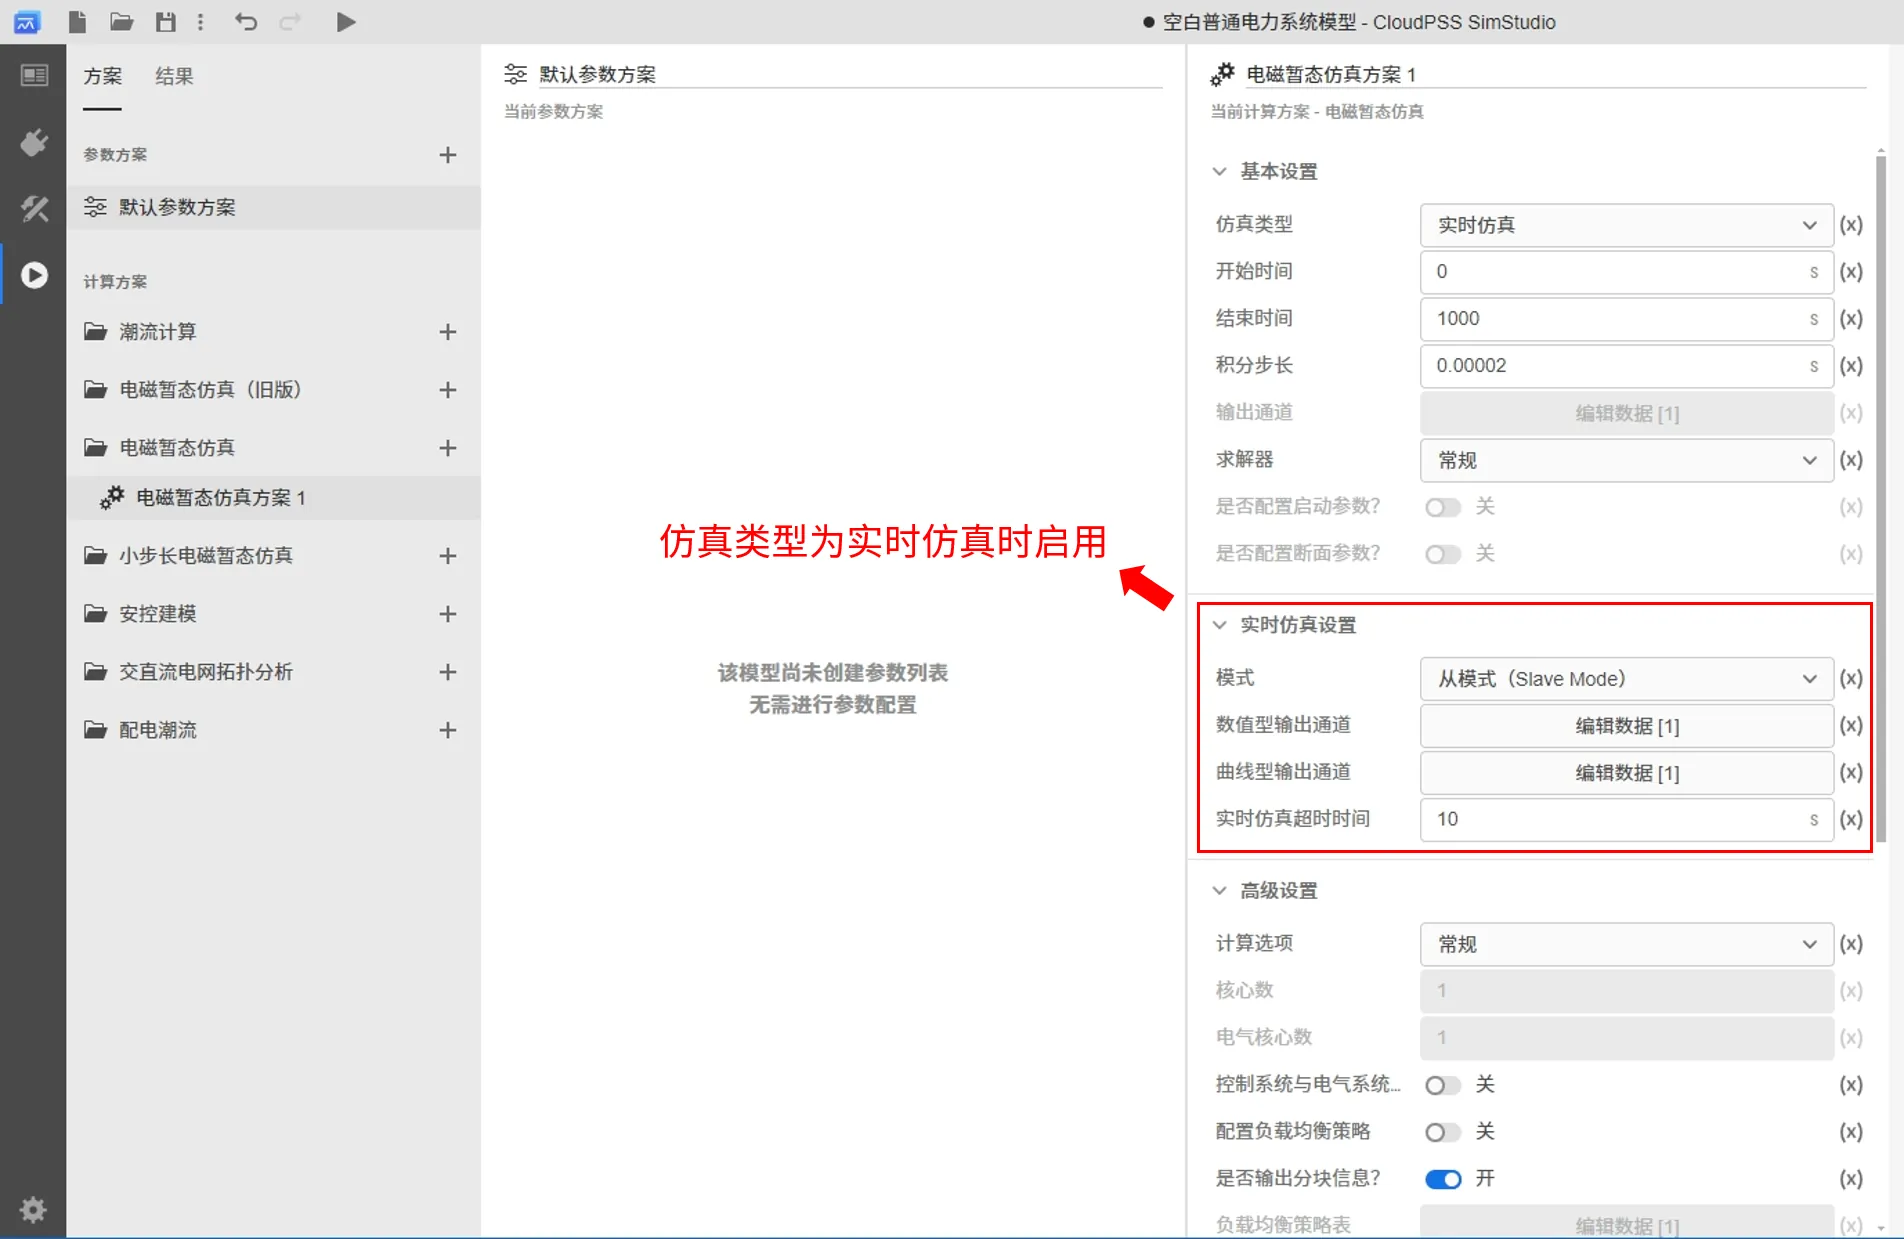Click the (x) expression button beside 模式
This screenshot has width=1904, height=1239.
(x=1851, y=679)
